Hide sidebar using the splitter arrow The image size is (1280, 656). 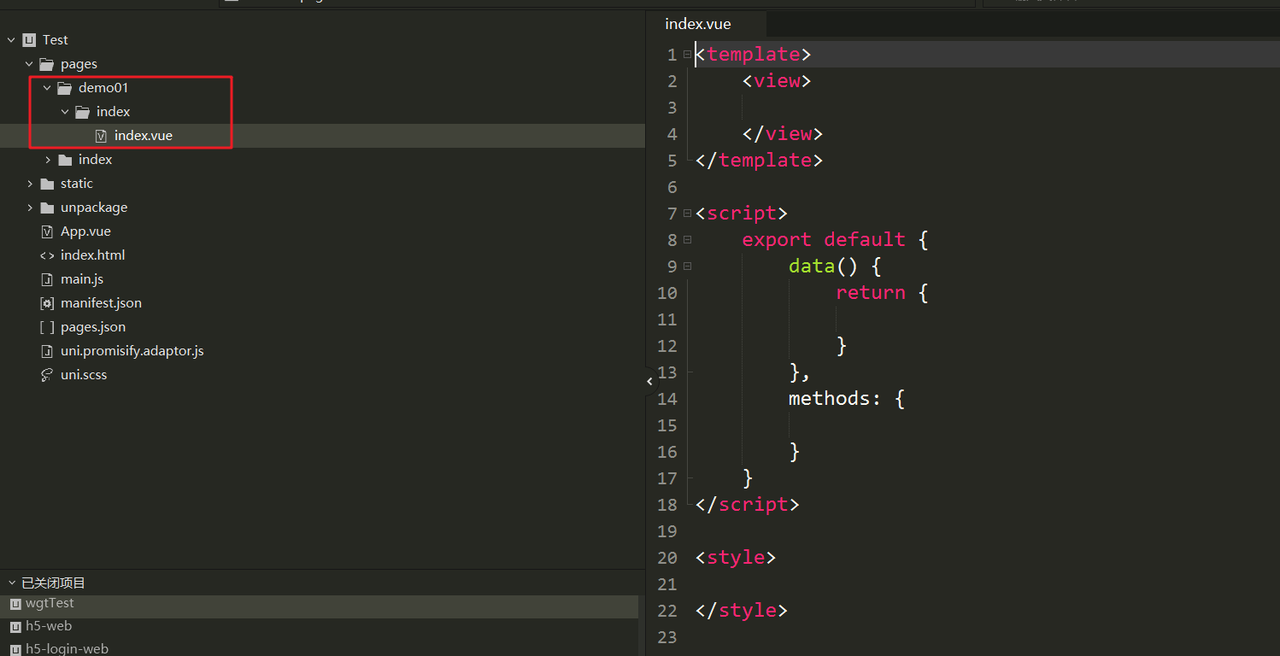click(649, 381)
